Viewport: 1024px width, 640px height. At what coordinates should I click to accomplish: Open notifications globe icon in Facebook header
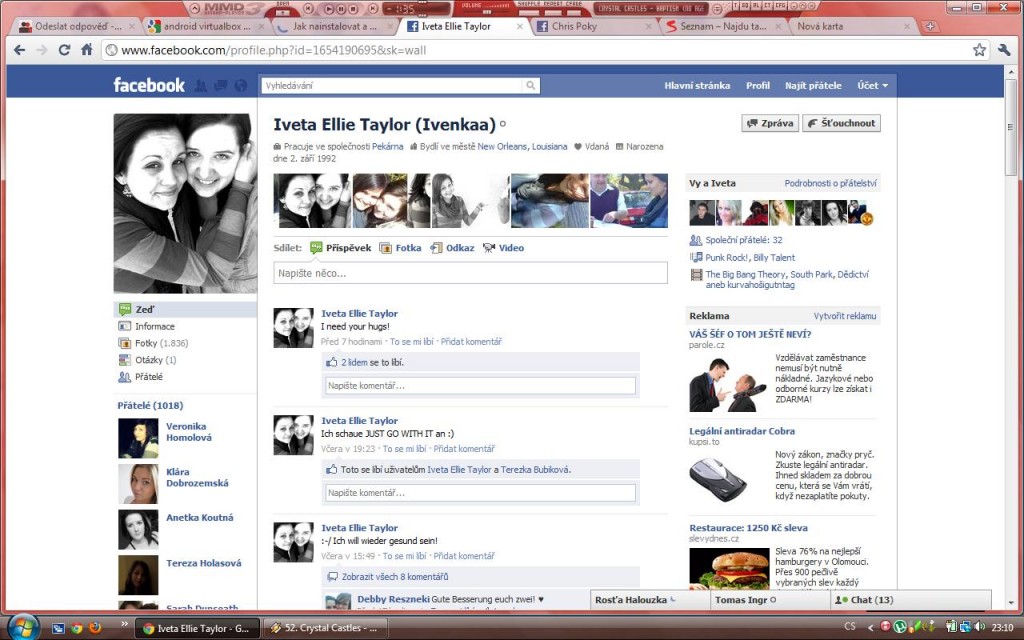pyautogui.click(x=241, y=86)
